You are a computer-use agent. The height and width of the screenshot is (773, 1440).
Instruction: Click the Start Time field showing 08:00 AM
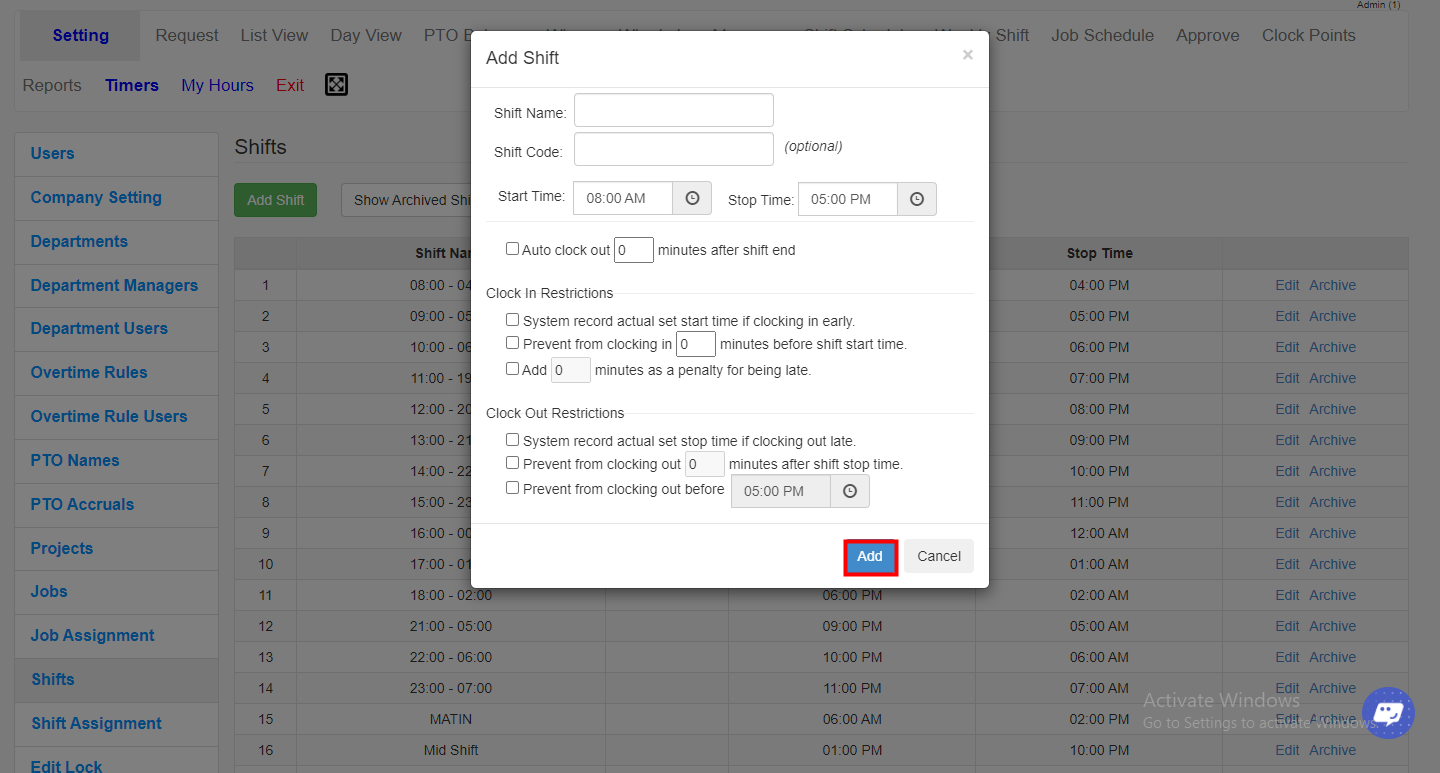coord(623,199)
